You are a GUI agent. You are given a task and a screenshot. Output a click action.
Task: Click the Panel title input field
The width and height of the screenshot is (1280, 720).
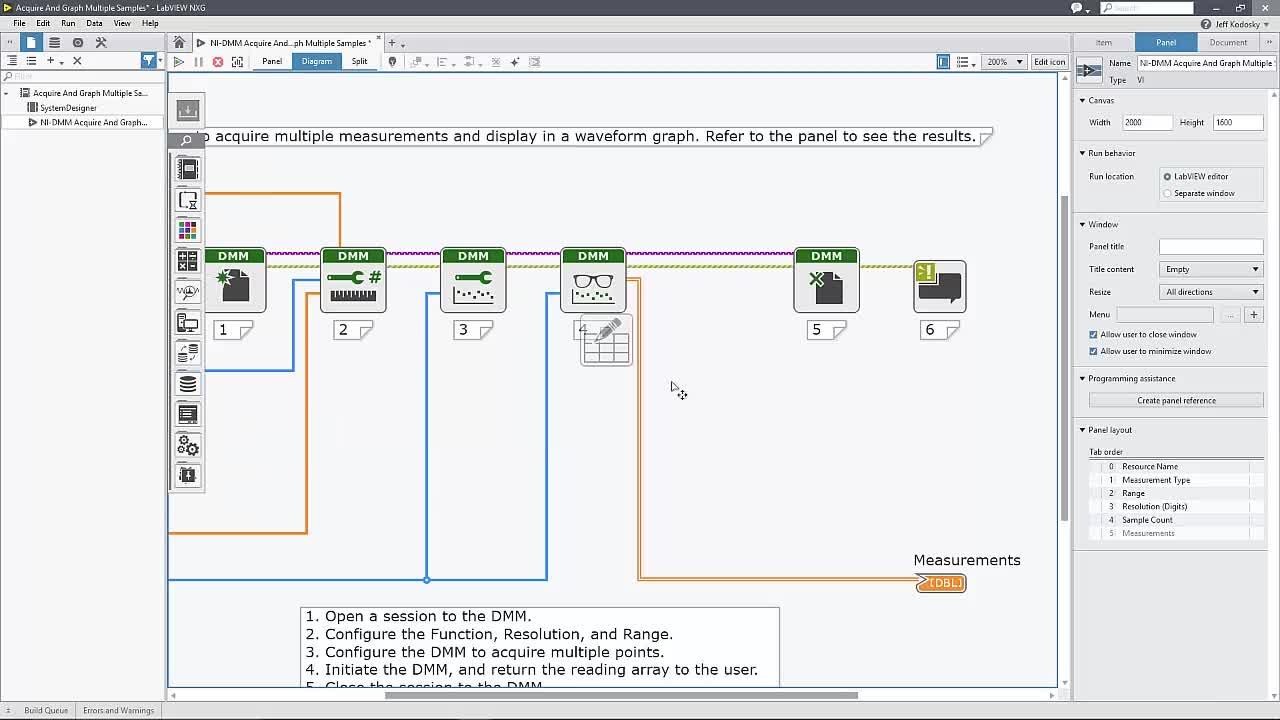point(1211,246)
